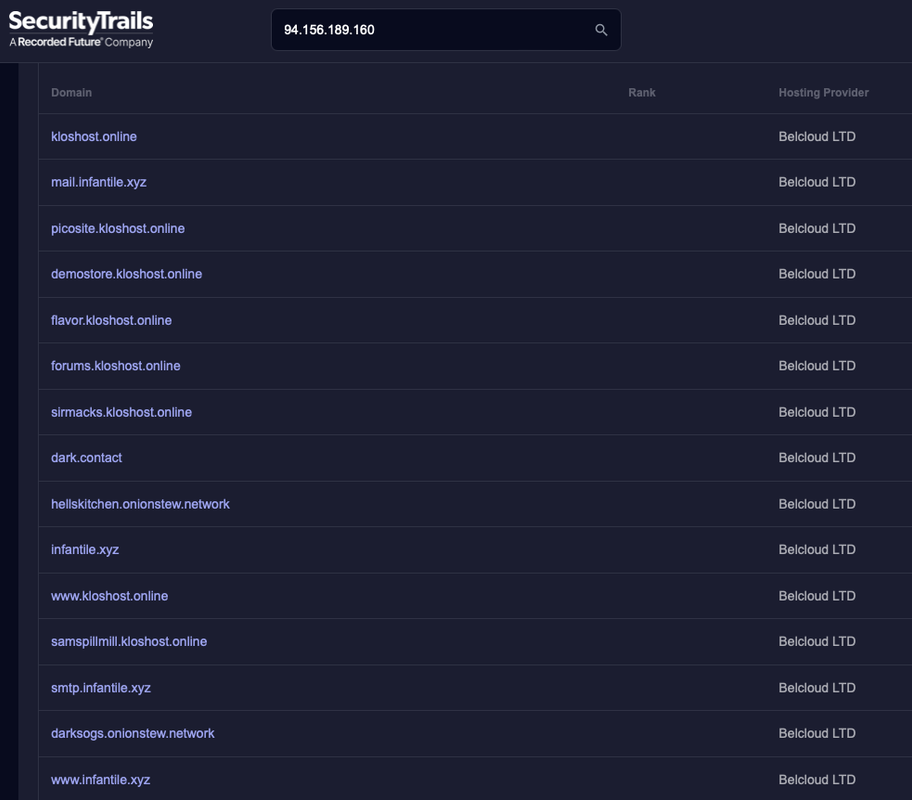This screenshot has width=912, height=800.
Task: Open the www.kloshost.online link
Action: click(109, 596)
